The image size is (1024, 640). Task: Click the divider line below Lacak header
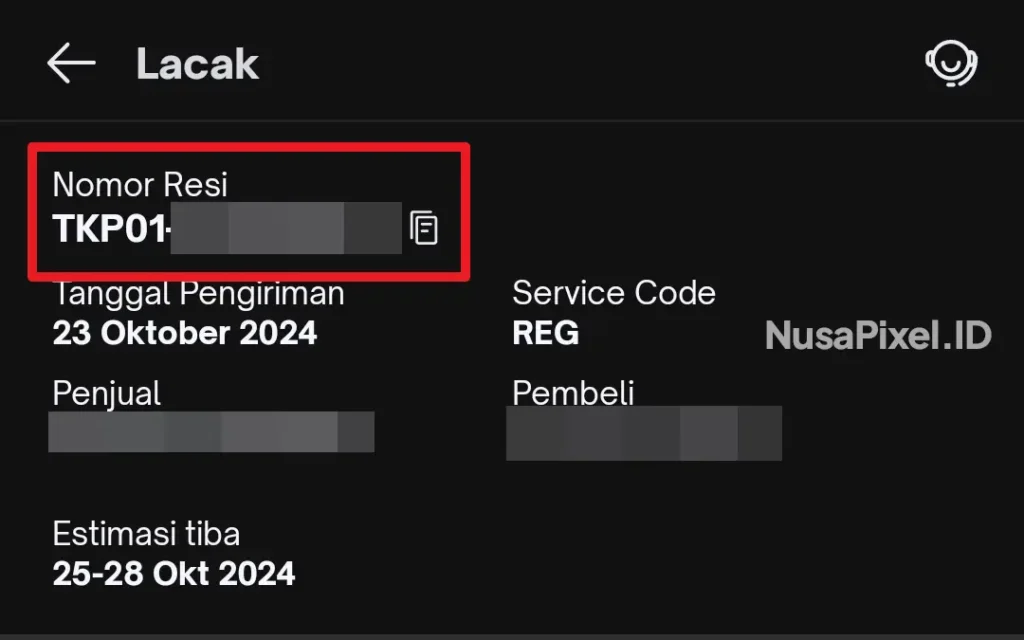point(512,122)
